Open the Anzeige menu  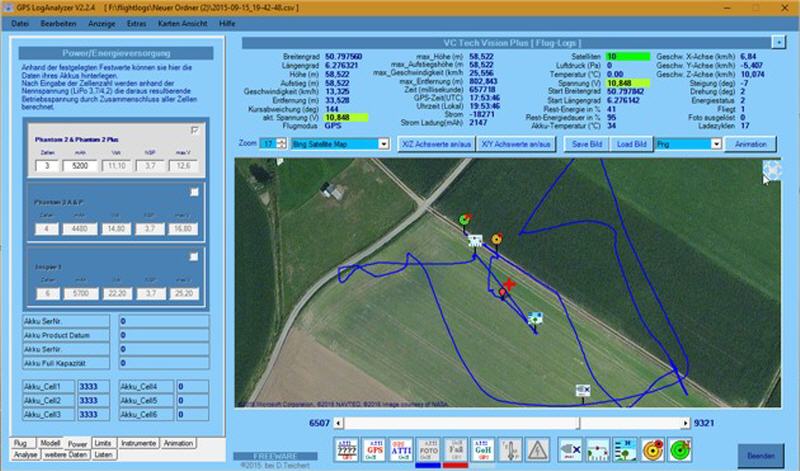pyautogui.click(x=102, y=23)
